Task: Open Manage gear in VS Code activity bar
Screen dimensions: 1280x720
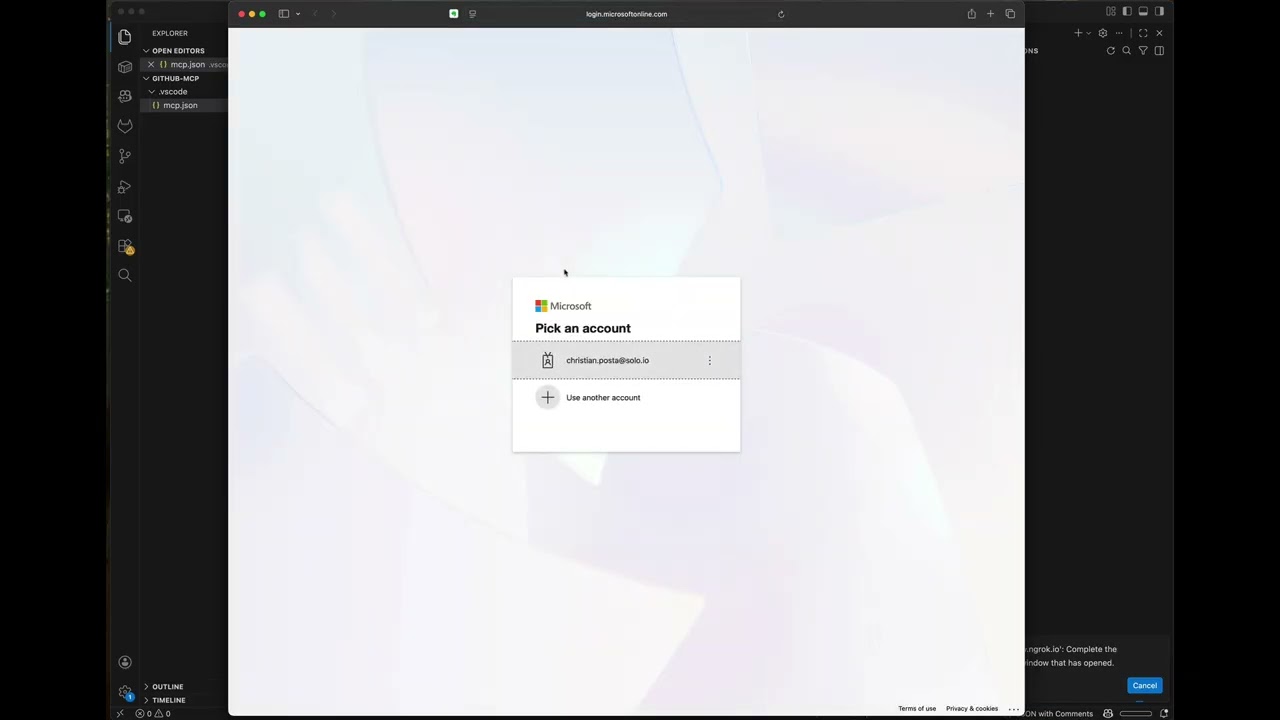Action: [125, 692]
